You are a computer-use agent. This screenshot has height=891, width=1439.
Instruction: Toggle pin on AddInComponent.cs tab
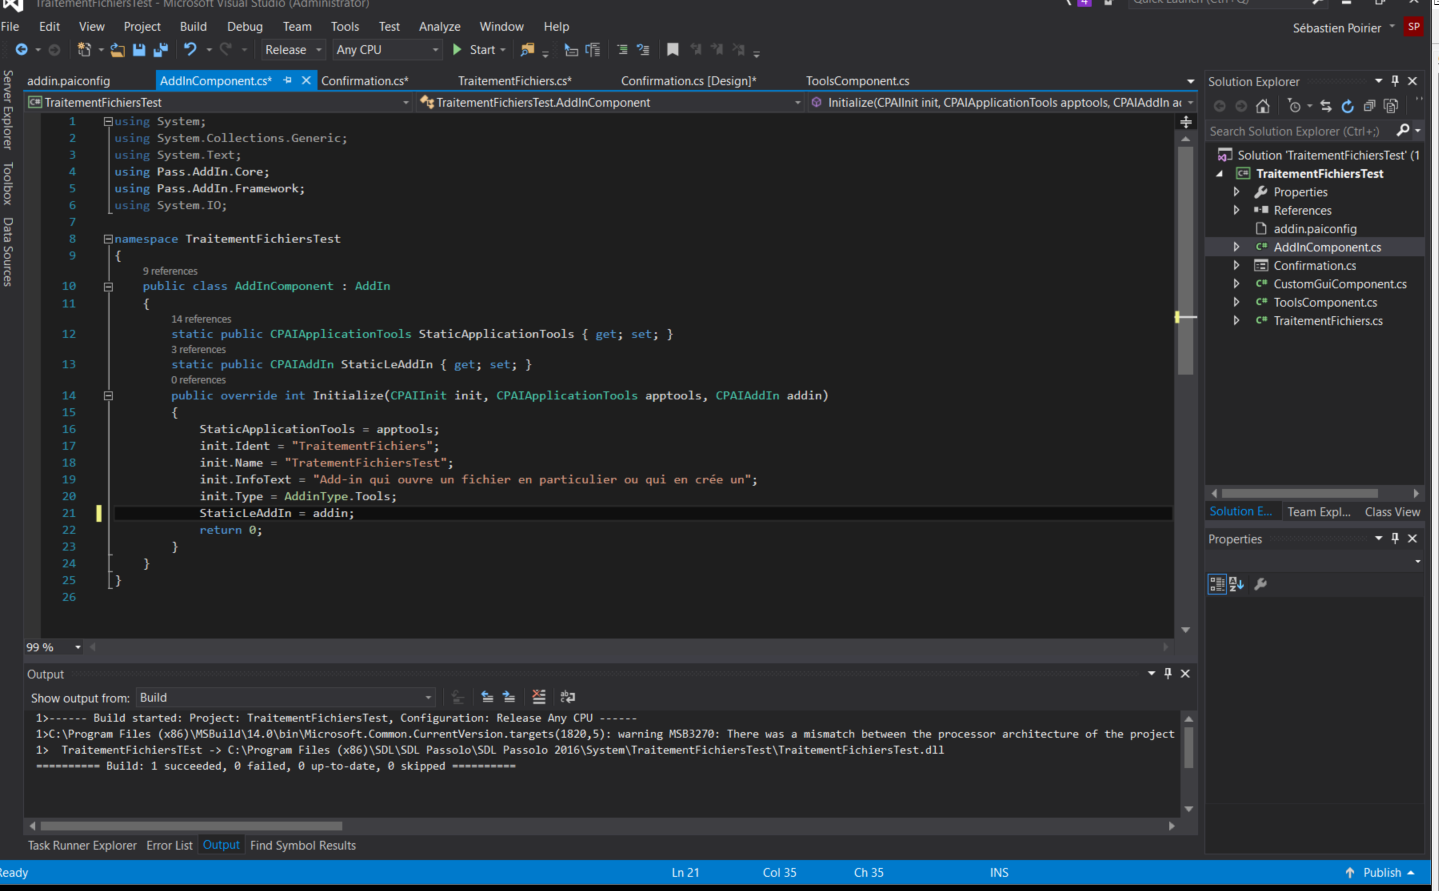coord(288,80)
